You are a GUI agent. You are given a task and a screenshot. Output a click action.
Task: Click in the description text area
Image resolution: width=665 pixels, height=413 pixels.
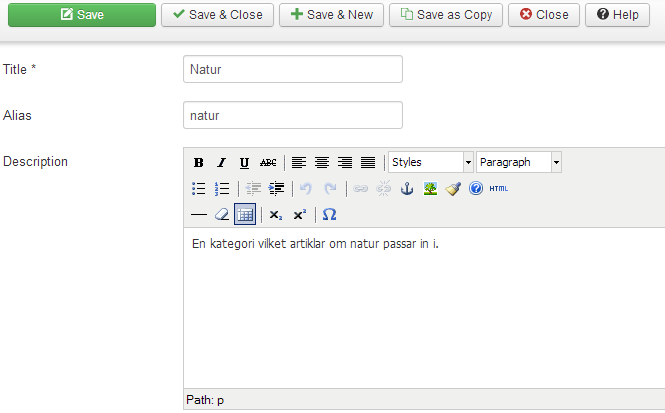pyautogui.click(x=424, y=308)
